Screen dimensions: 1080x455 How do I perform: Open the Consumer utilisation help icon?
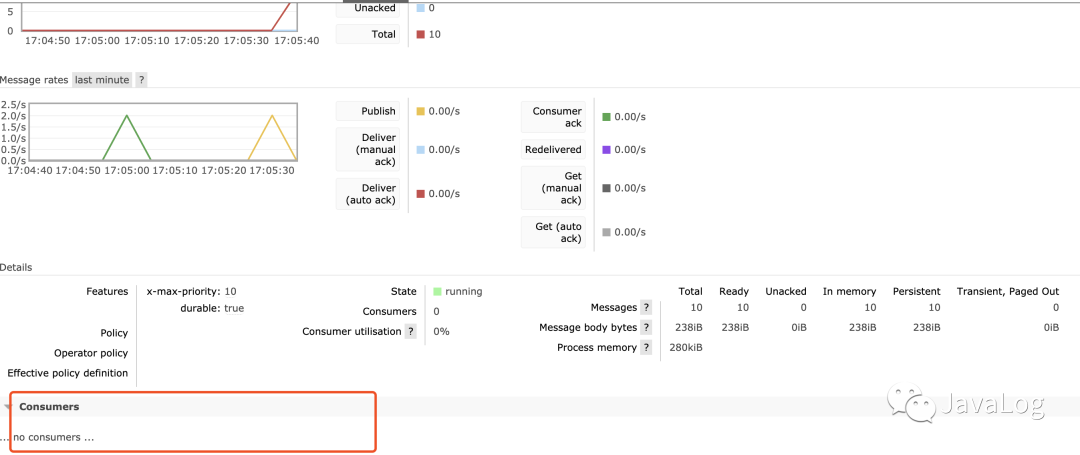tap(410, 331)
